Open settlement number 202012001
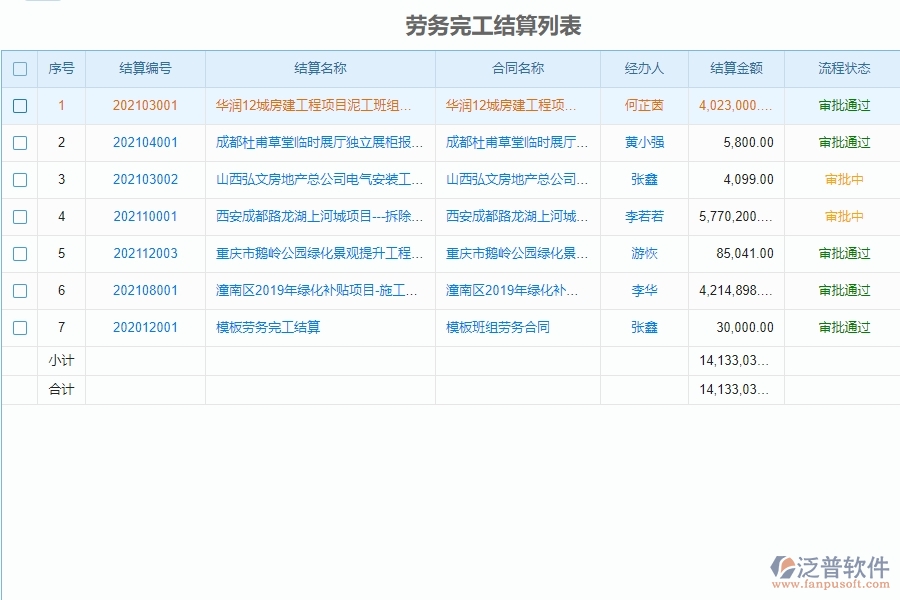 coord(143,327)
